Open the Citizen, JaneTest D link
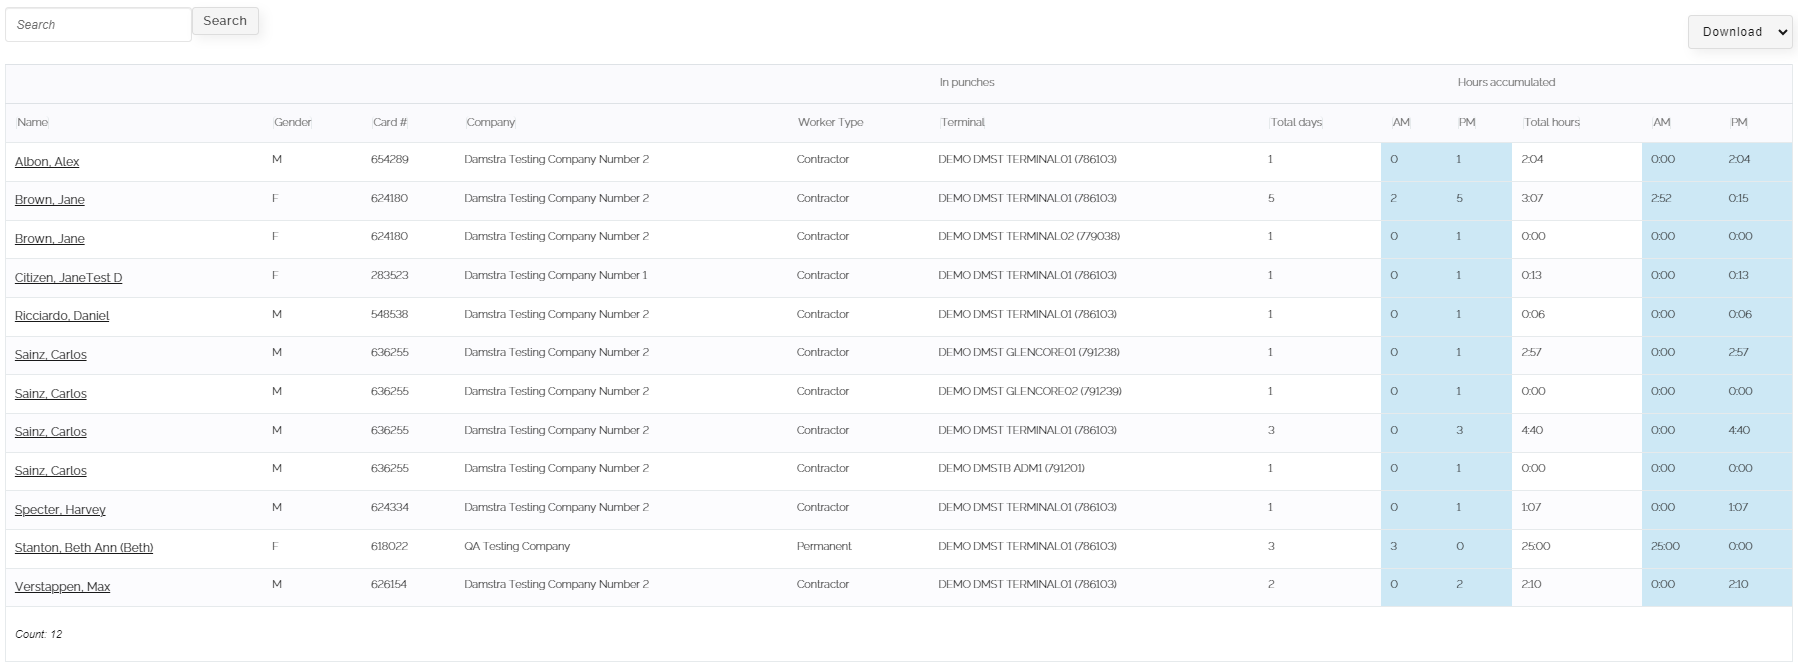 [68, 277]
